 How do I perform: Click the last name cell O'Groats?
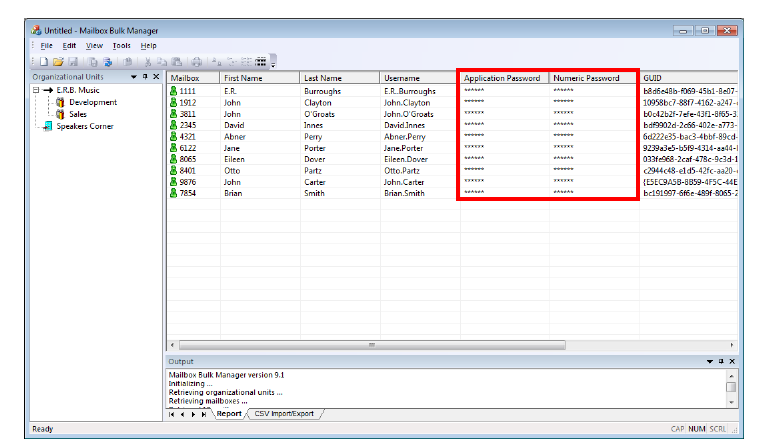[319, 114]
